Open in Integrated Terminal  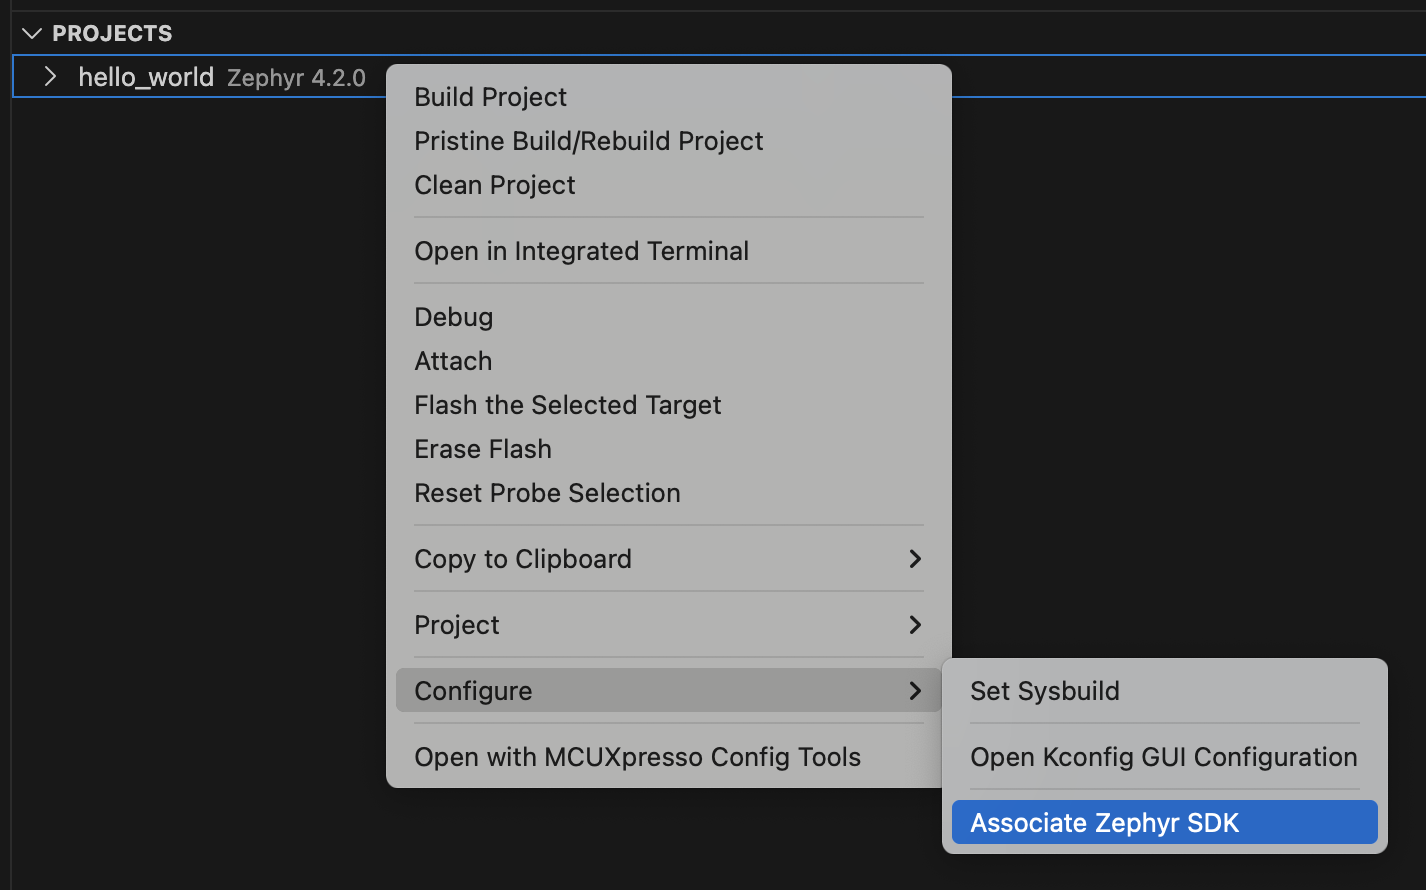click(x=581, y=251)
